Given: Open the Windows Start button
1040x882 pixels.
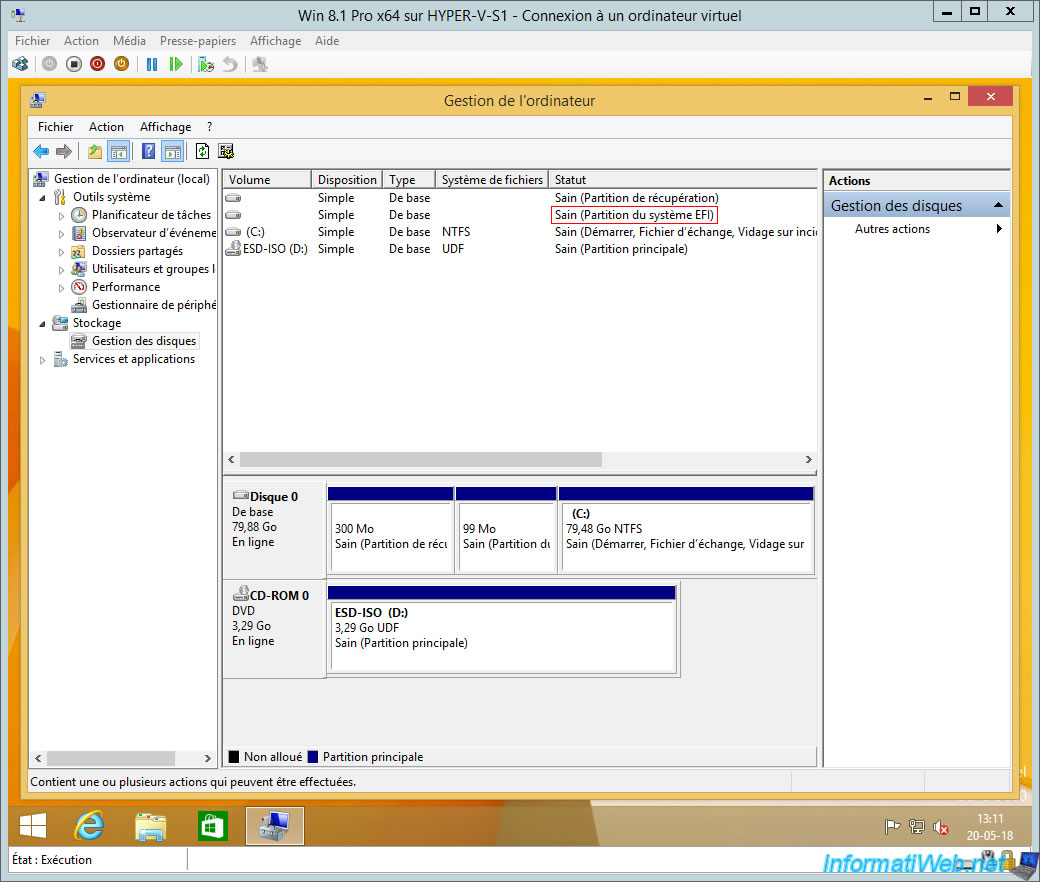Looking at the screenshot, I should [x=32, y=826].
